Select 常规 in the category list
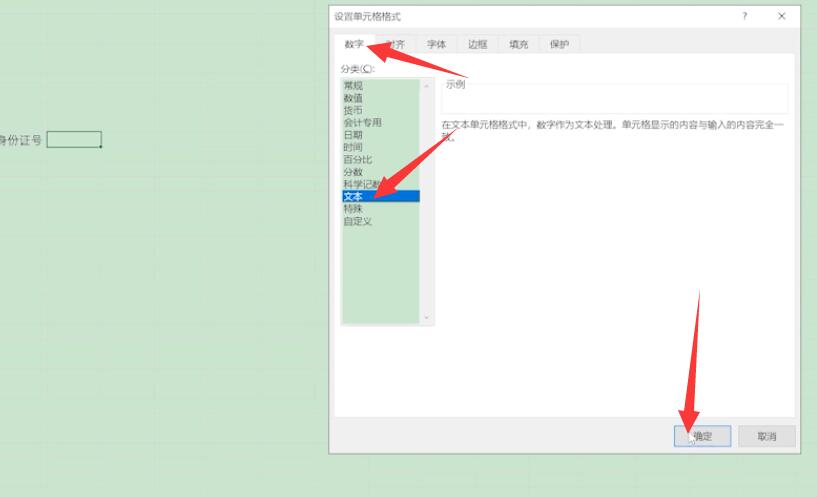This screenshot has width=817, height=497. (381, 85)
